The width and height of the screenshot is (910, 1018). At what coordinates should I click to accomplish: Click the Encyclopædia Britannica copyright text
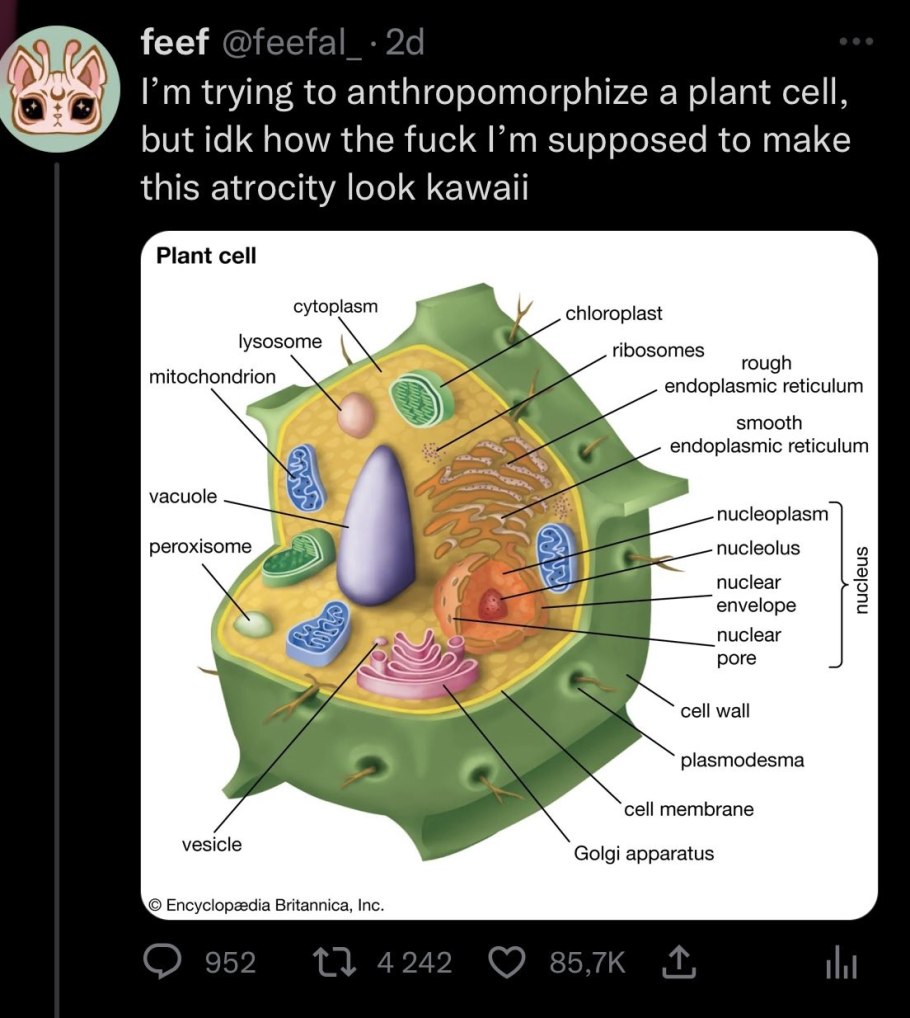[266, 904]
